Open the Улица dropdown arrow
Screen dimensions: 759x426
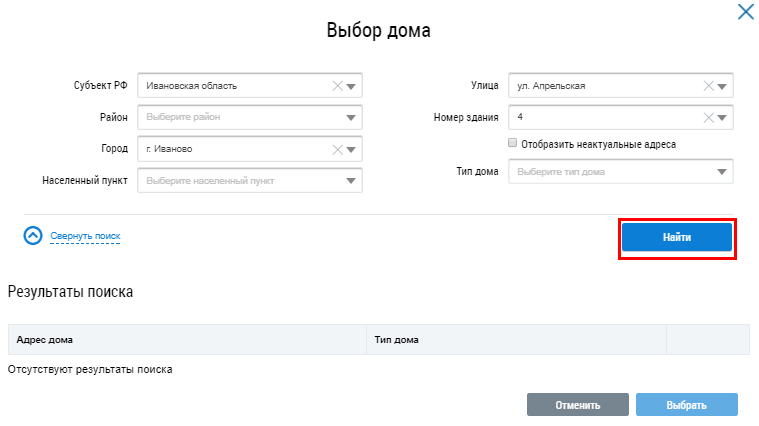click(x=724, y=86)
